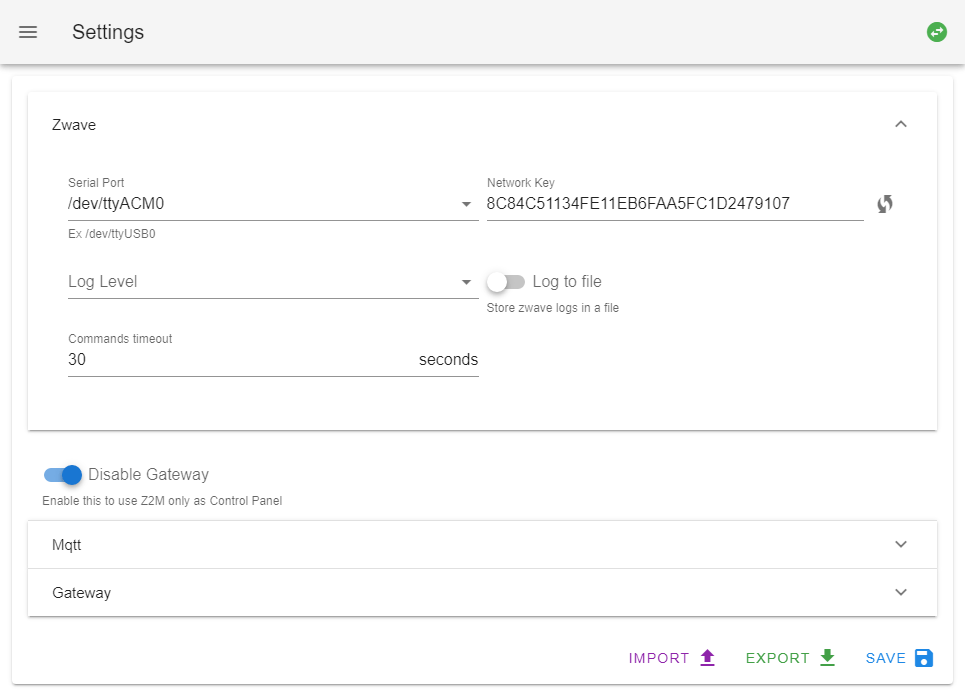Image resolution: width=965 pixels, height=690 pixels.
Task: Click the Mqtt panel title
Action: (x=66, y=545)
